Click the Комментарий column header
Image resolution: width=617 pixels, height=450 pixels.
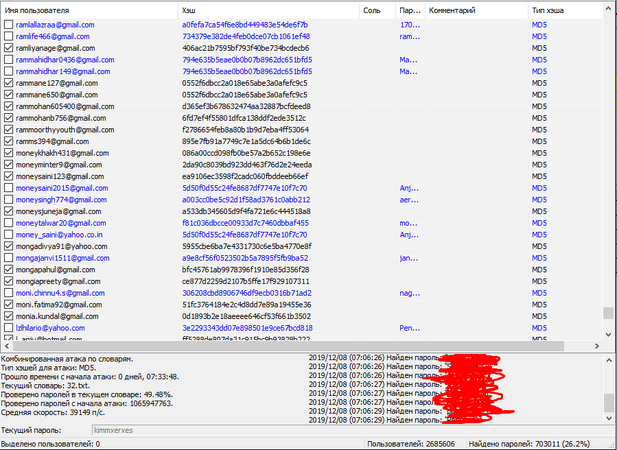(x=477, y=11)
